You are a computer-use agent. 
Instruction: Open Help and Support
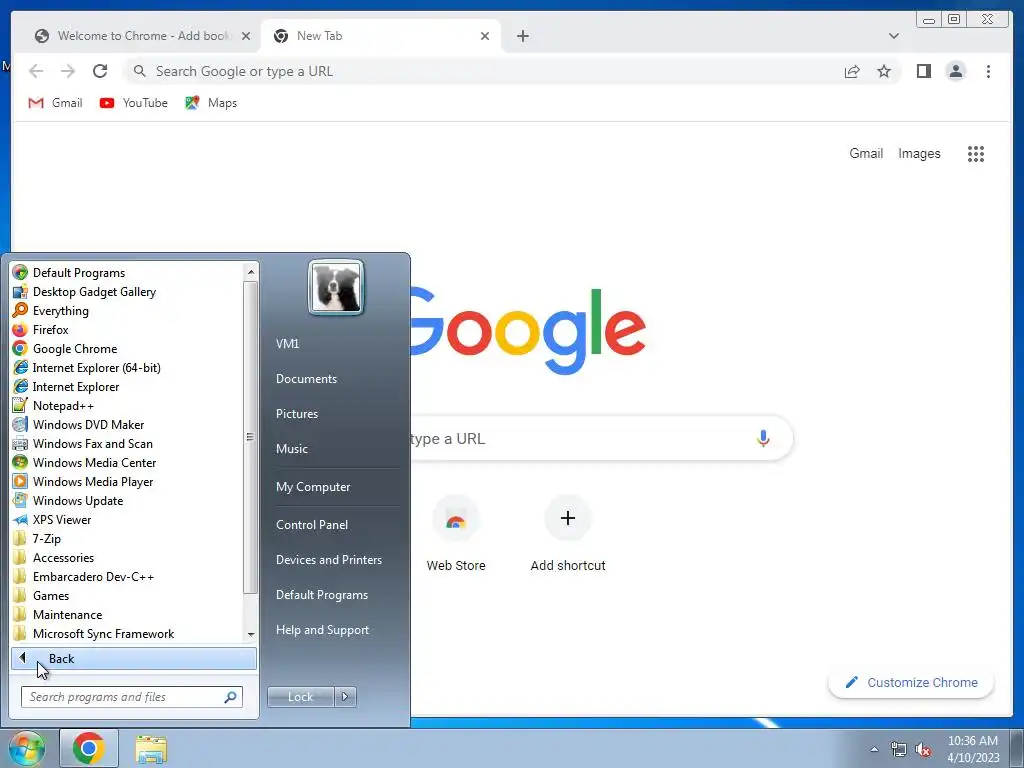[x=322, y=630]
